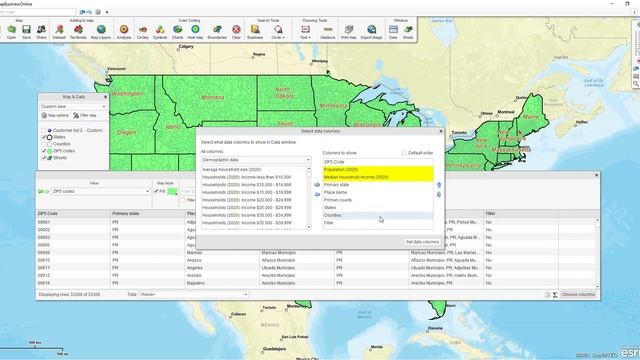Viewport: 640px width, 360px height.
Task: Select ZIP5 Code in Columns to show
Action: coord(378,162)
